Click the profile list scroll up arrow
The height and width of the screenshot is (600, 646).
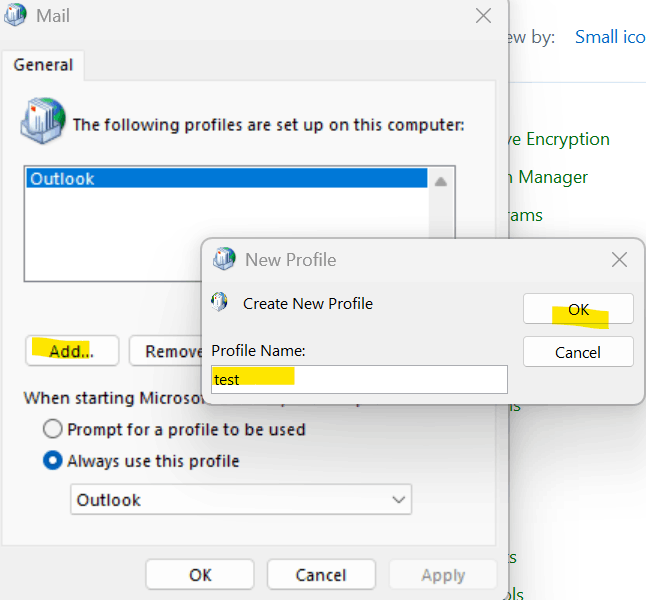coord(441,181)
